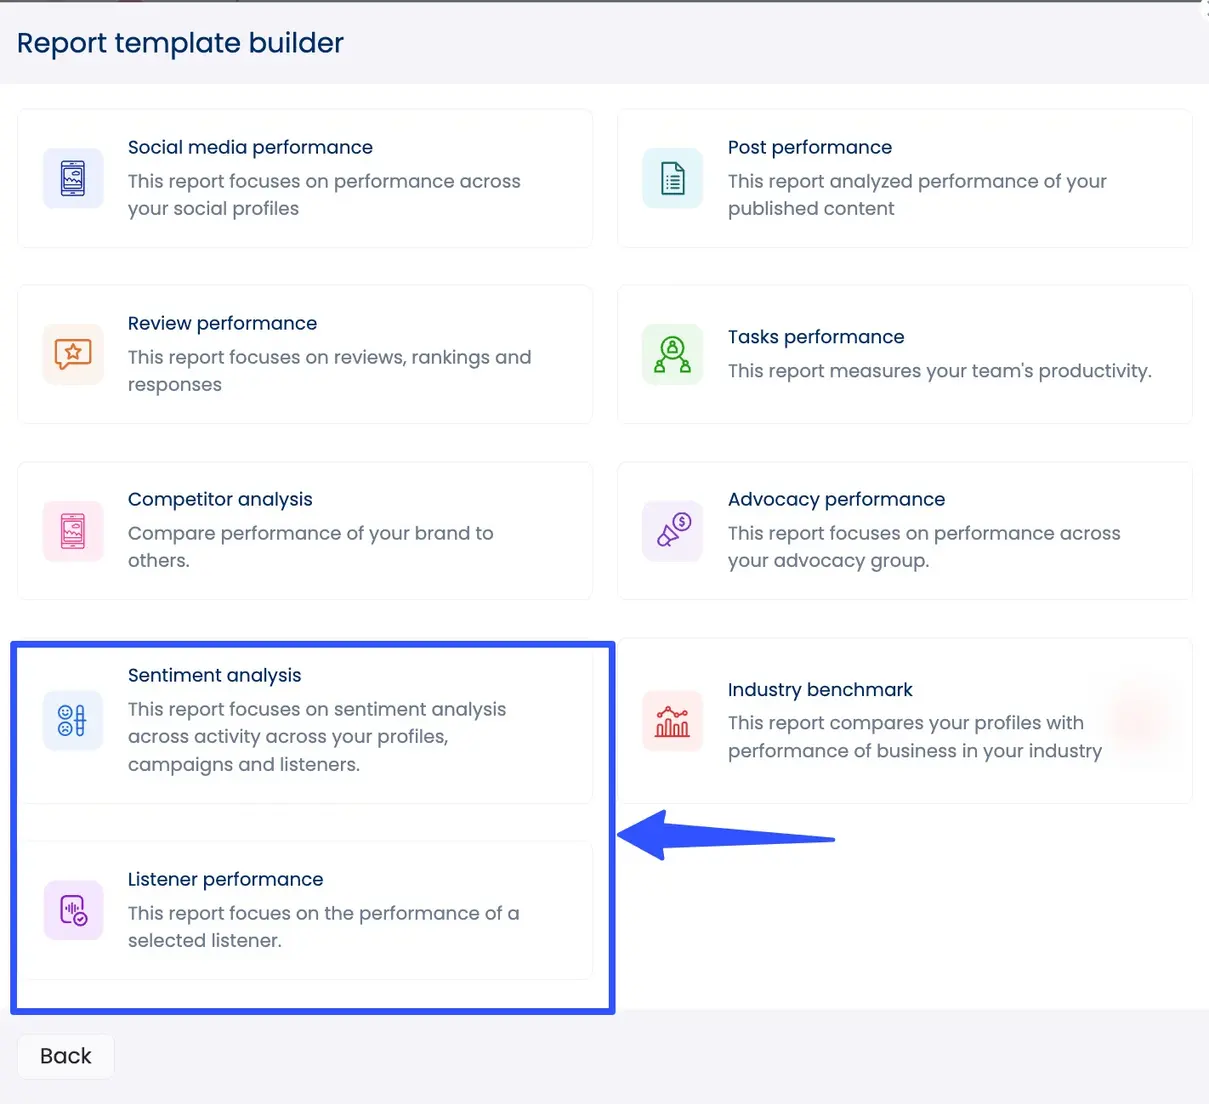
Task: Open the Post performance report title
Action: coord(809,147)
